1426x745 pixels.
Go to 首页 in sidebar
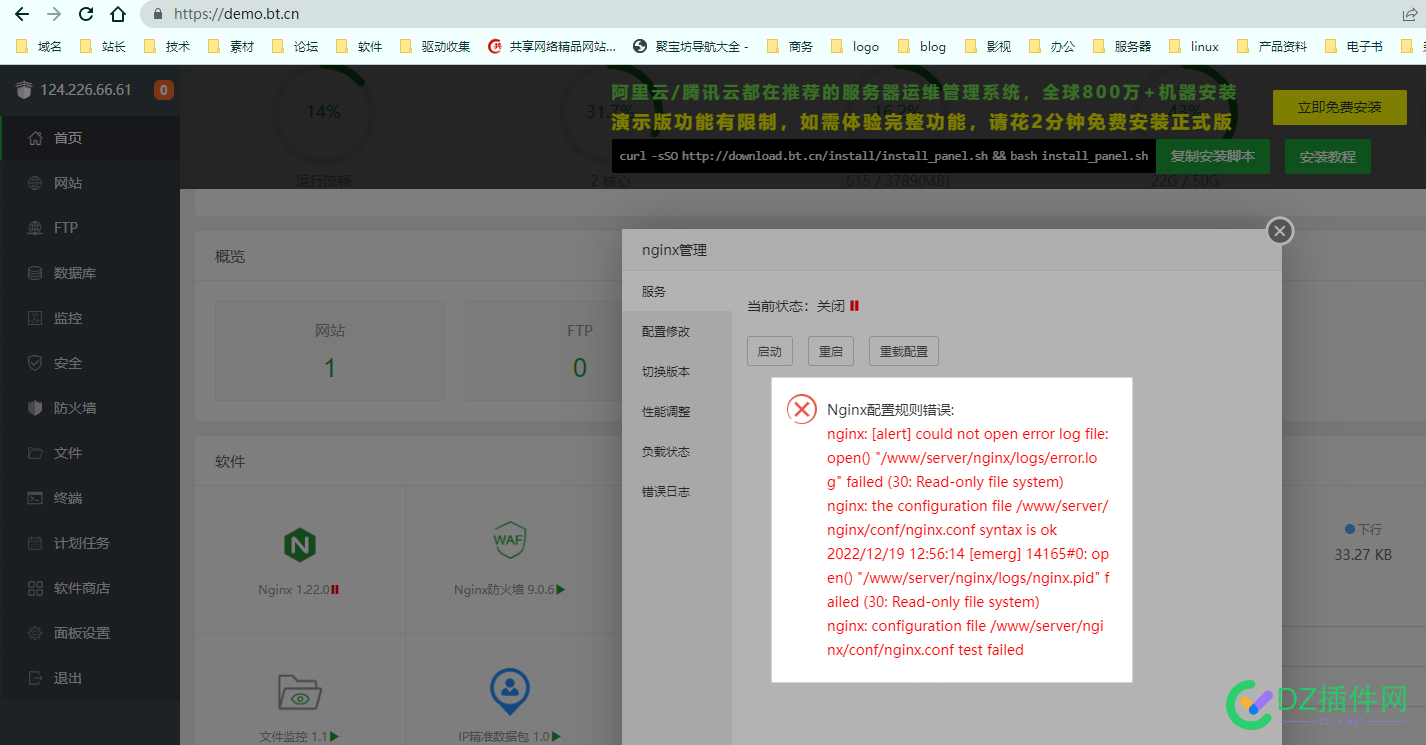pos(90,138)
